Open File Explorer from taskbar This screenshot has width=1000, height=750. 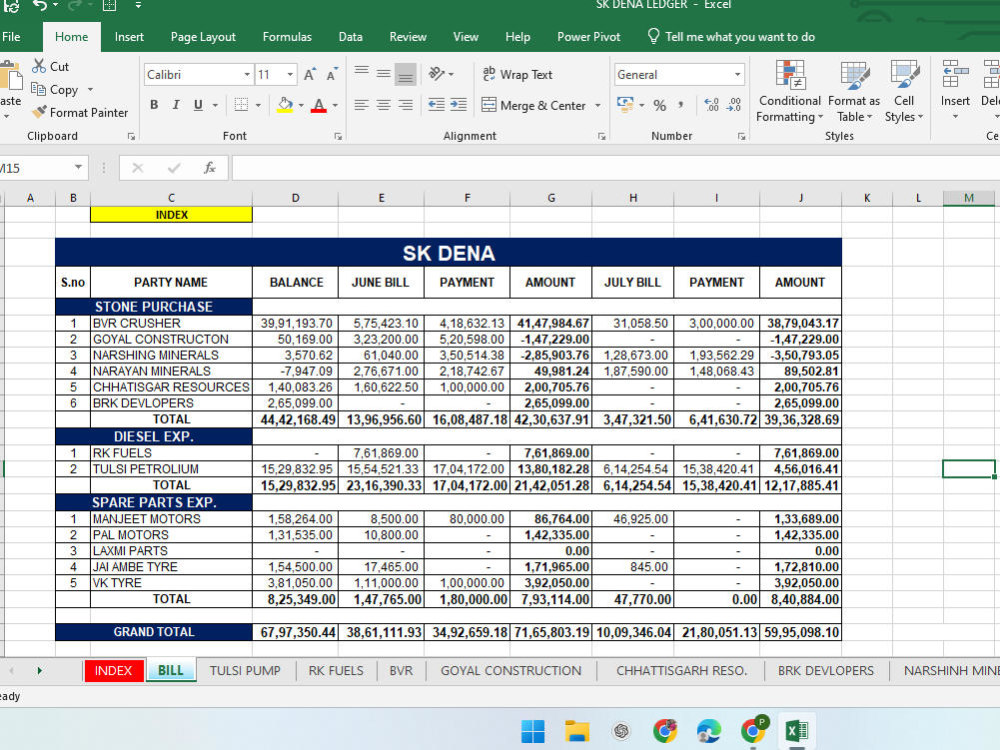577,731
